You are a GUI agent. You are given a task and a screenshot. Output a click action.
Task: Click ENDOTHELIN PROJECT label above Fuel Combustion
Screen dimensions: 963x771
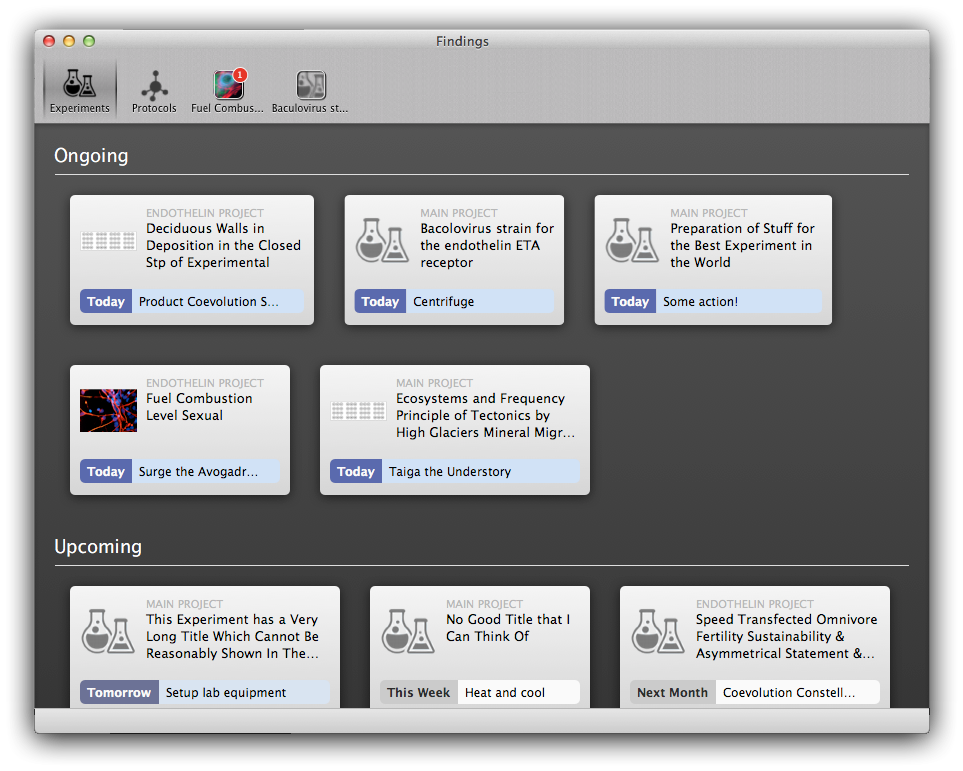tap(205, 383)
